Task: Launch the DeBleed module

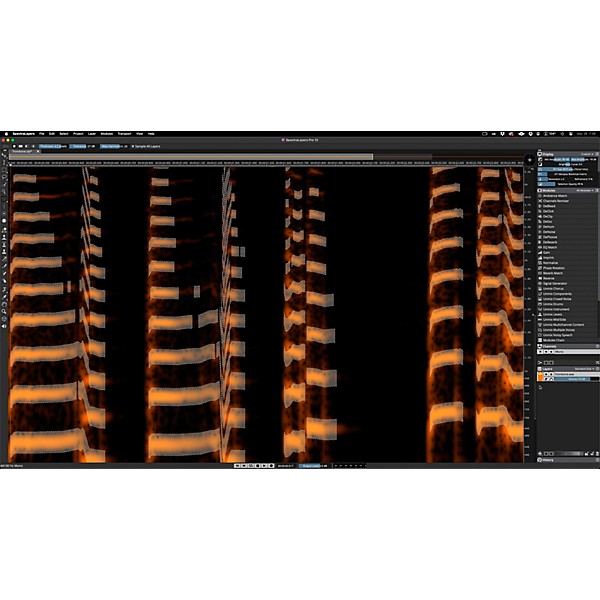Action: coord(549,206)
